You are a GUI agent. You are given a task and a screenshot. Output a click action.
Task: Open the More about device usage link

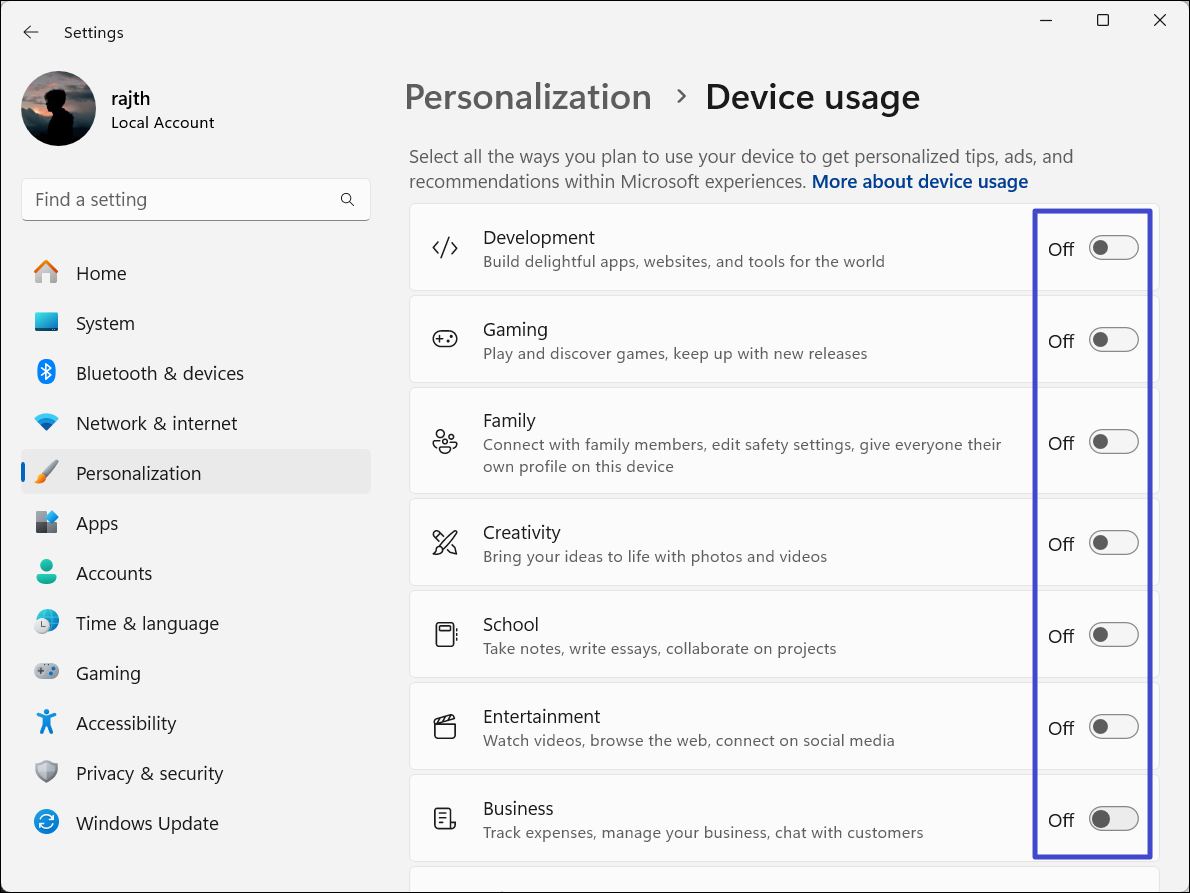point(919,182)
